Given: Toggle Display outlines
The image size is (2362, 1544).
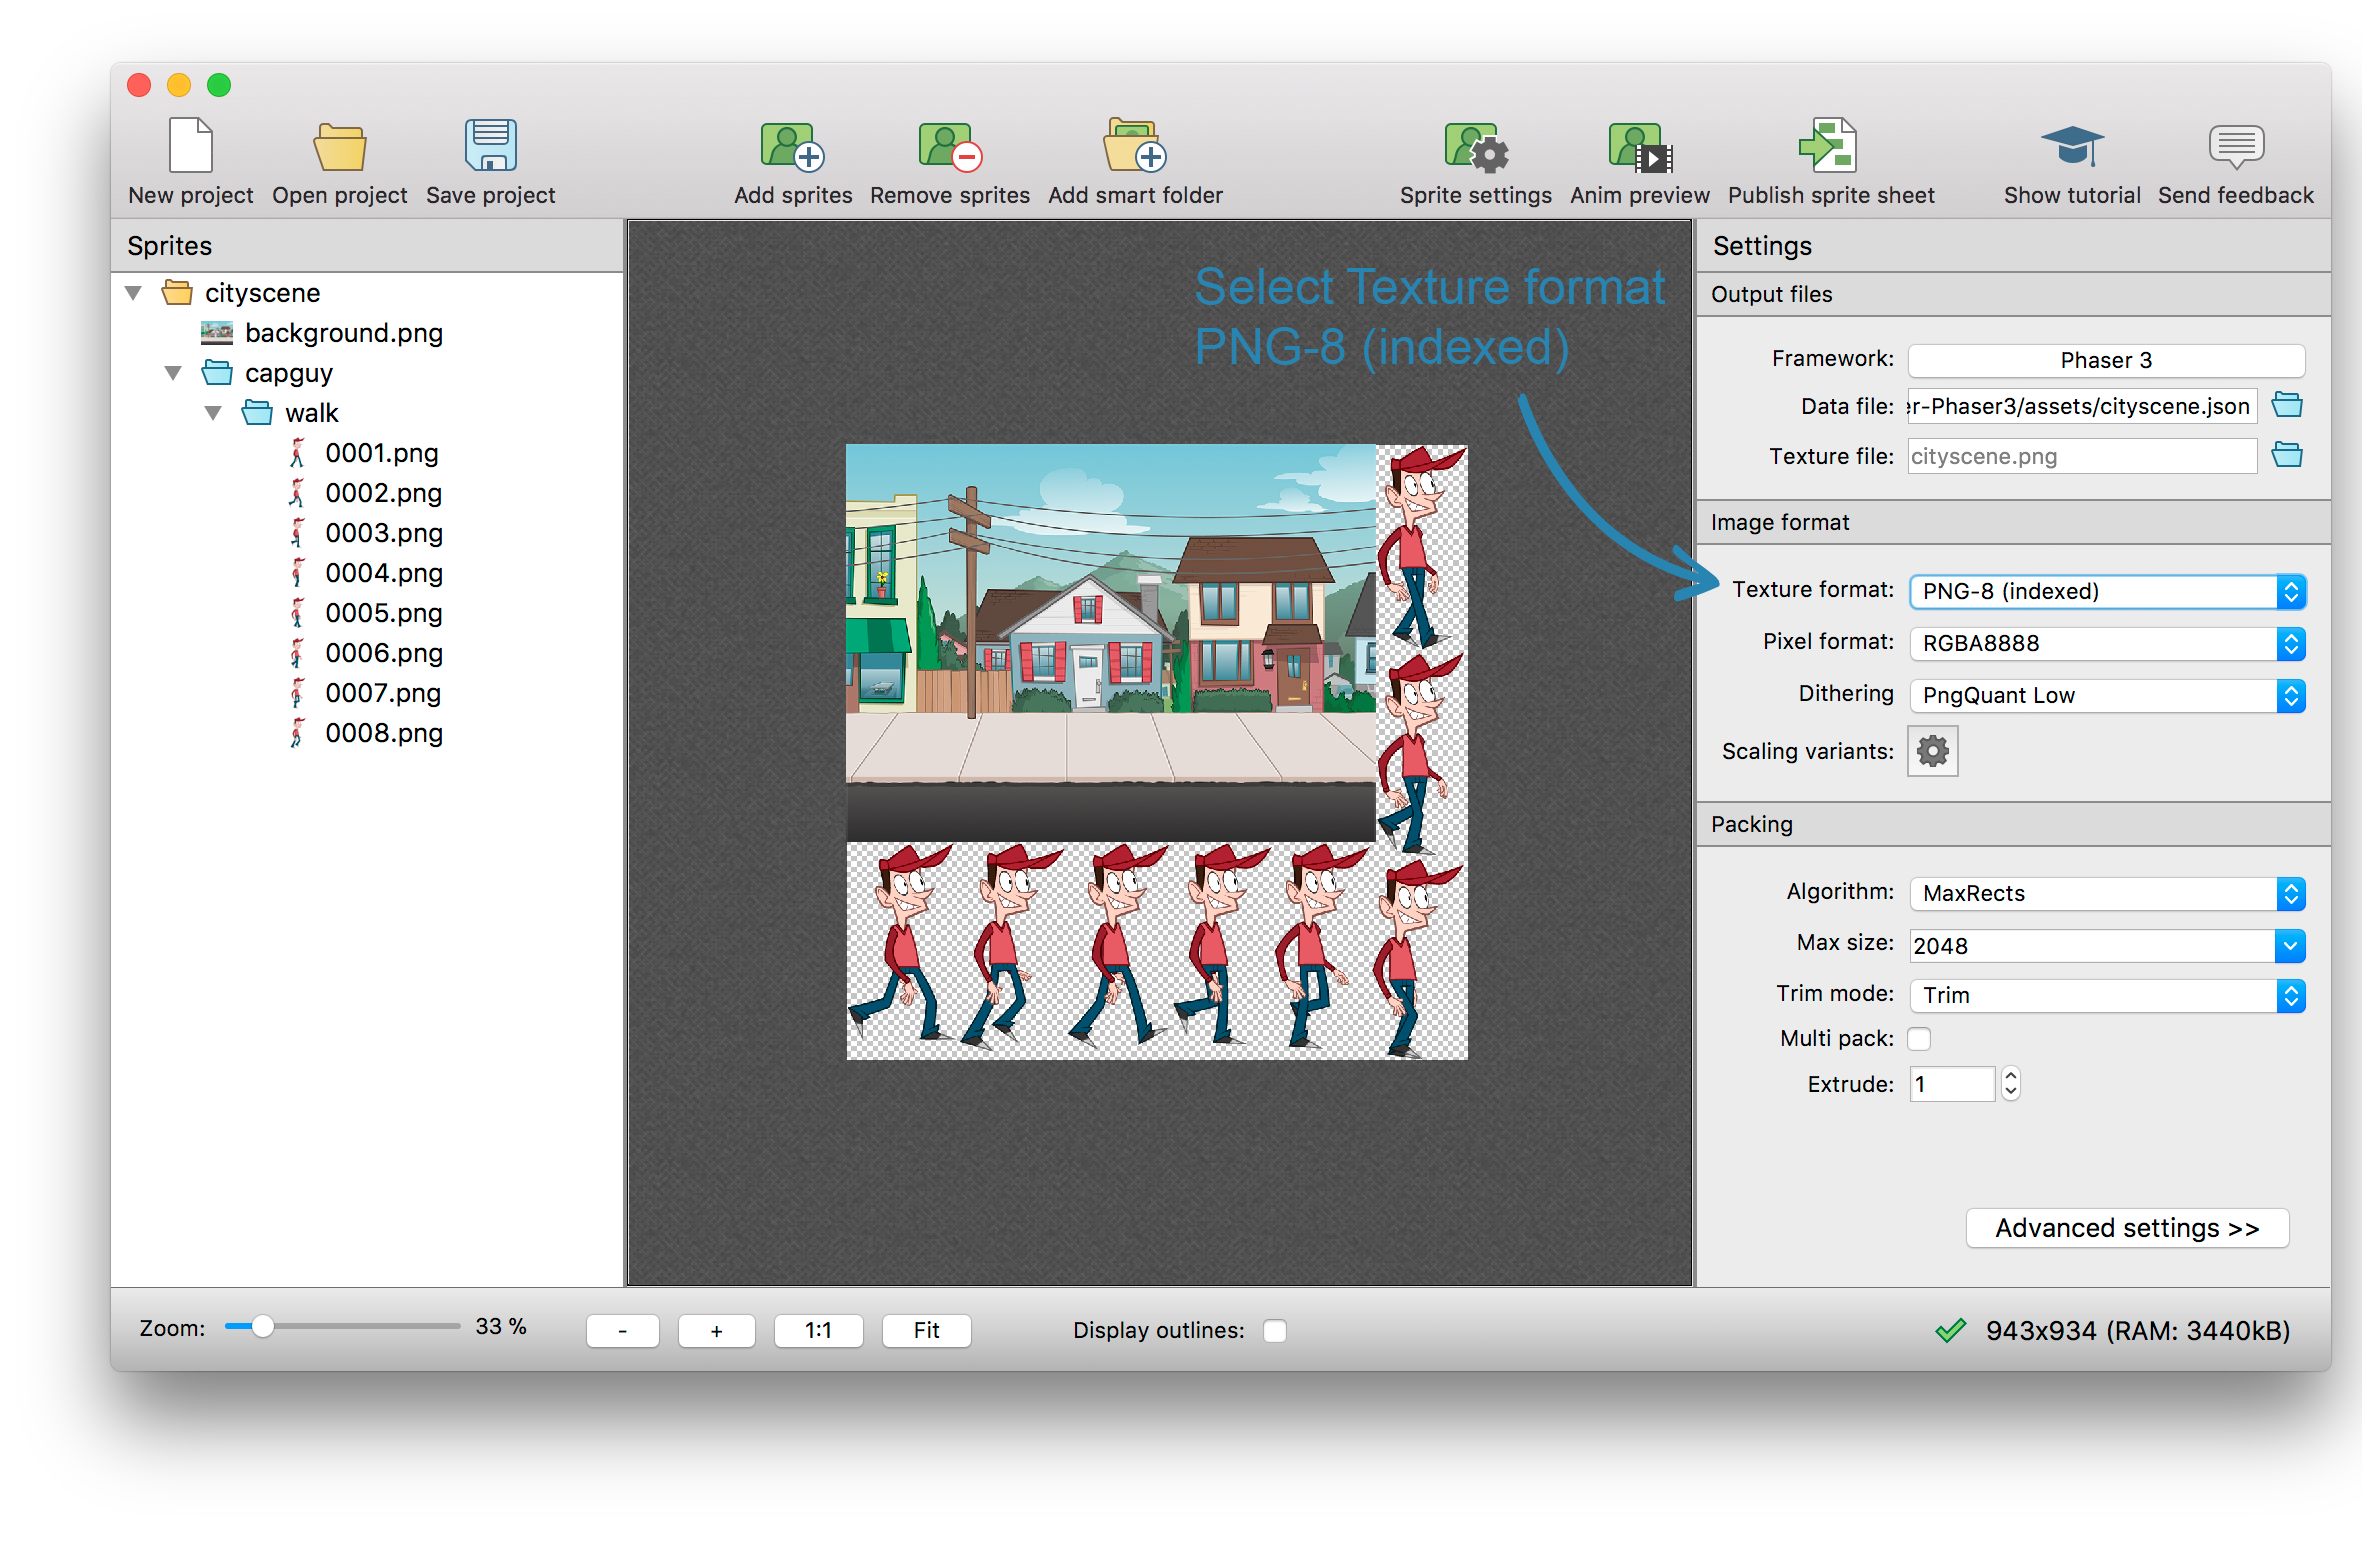Looking at the screenshot, I should [1275, 1330].
